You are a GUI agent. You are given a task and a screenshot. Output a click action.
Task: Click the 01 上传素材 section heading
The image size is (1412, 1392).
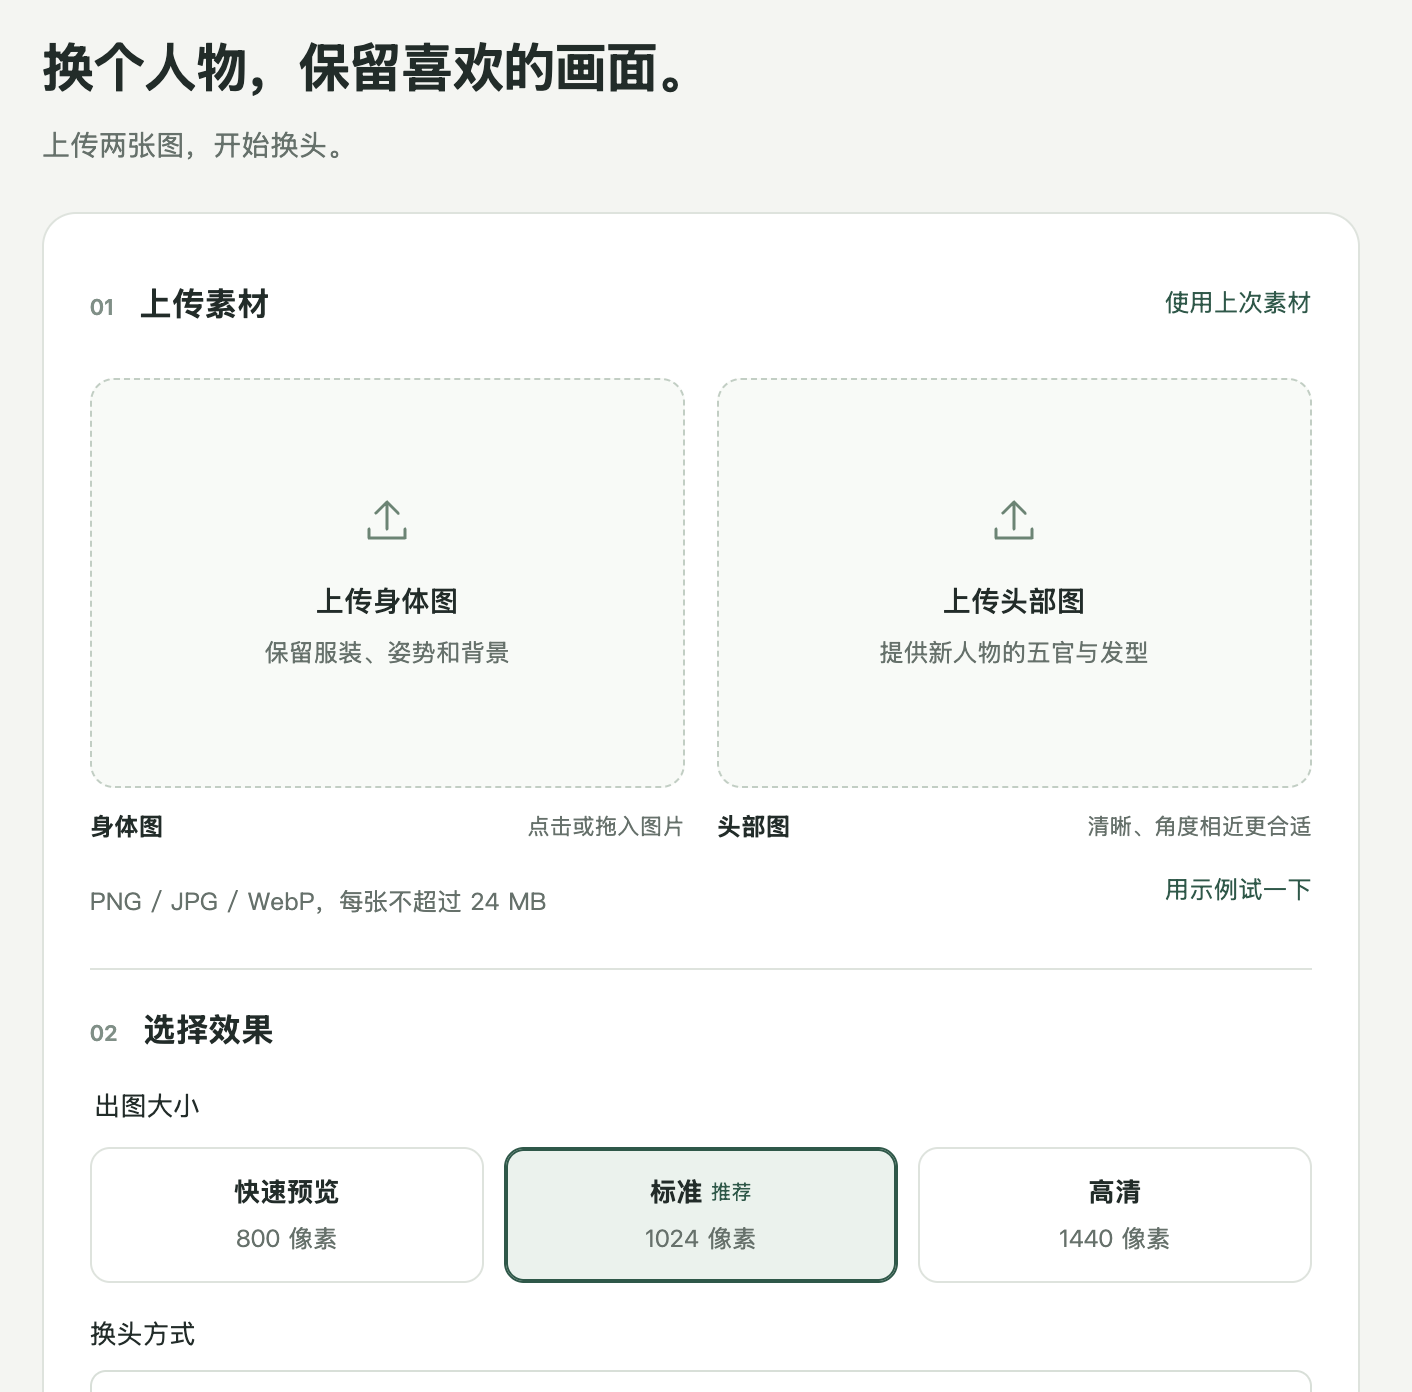180,304
